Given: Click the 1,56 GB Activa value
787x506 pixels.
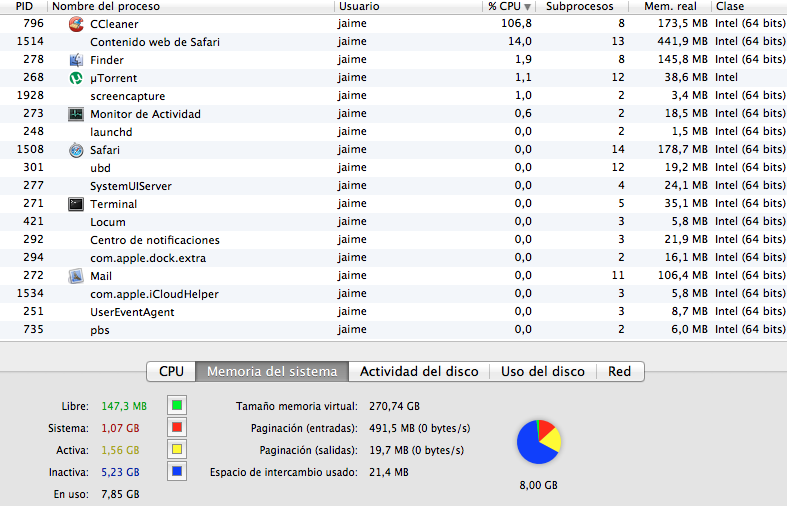Looking at the screenshot, I should (x=120, y=450).
